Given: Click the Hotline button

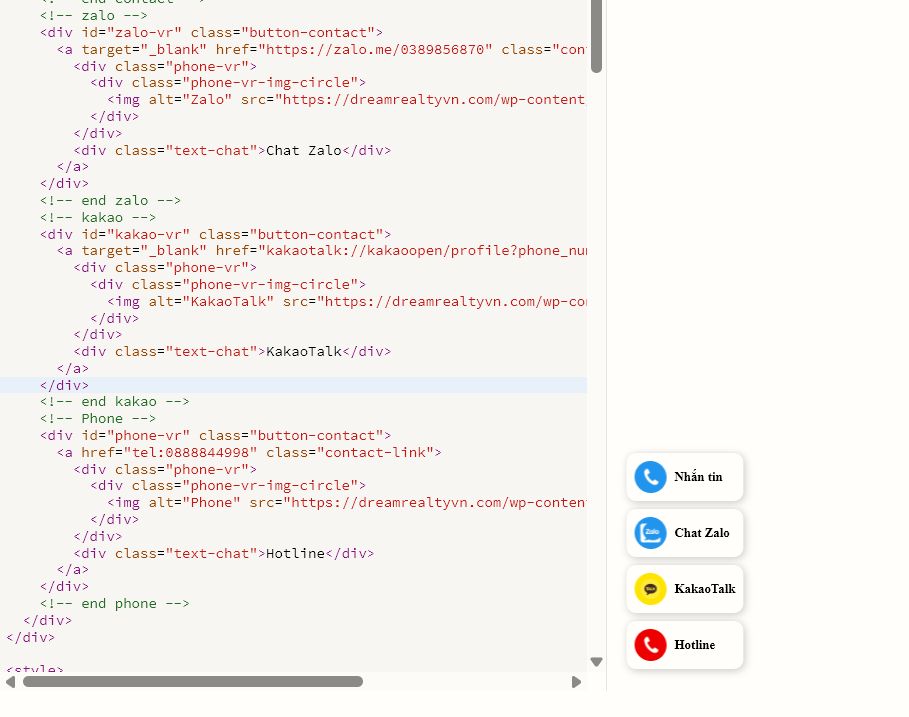Looking at the screenshot, I should (684, 645).
